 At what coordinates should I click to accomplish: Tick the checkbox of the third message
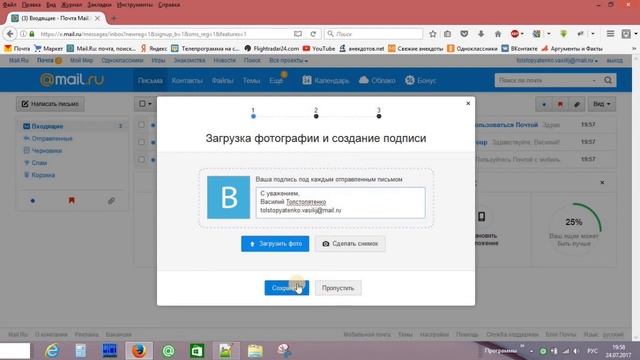click(x=141, y=160)
